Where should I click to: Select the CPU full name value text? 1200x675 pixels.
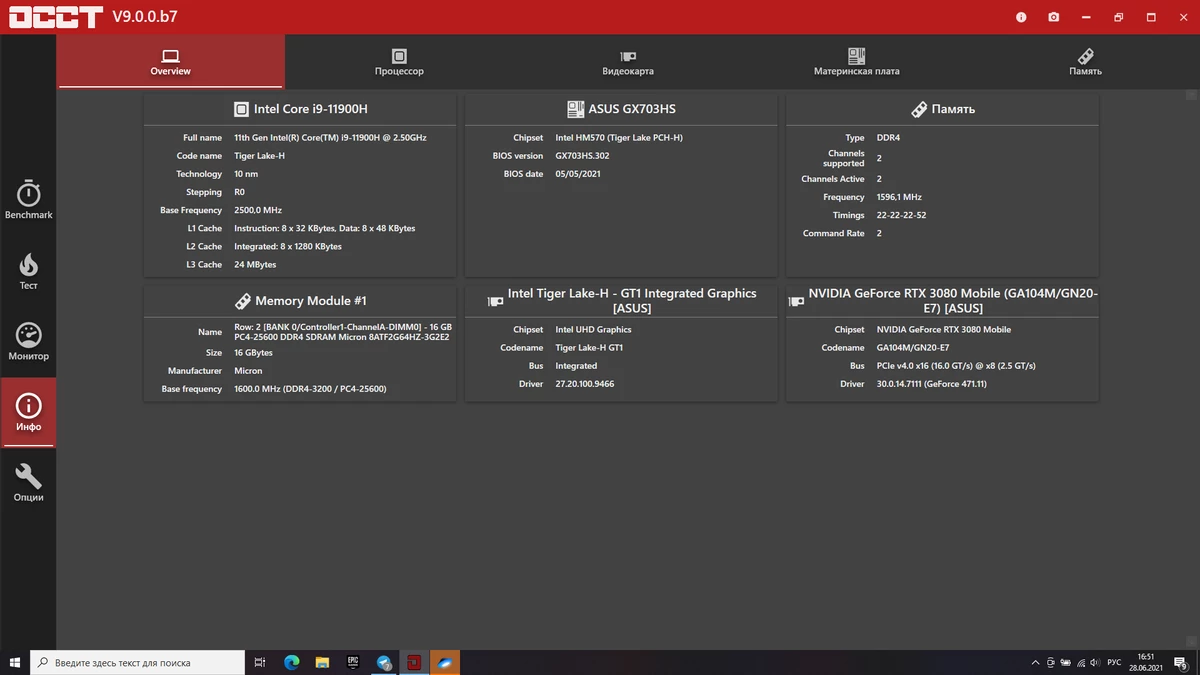330,138
